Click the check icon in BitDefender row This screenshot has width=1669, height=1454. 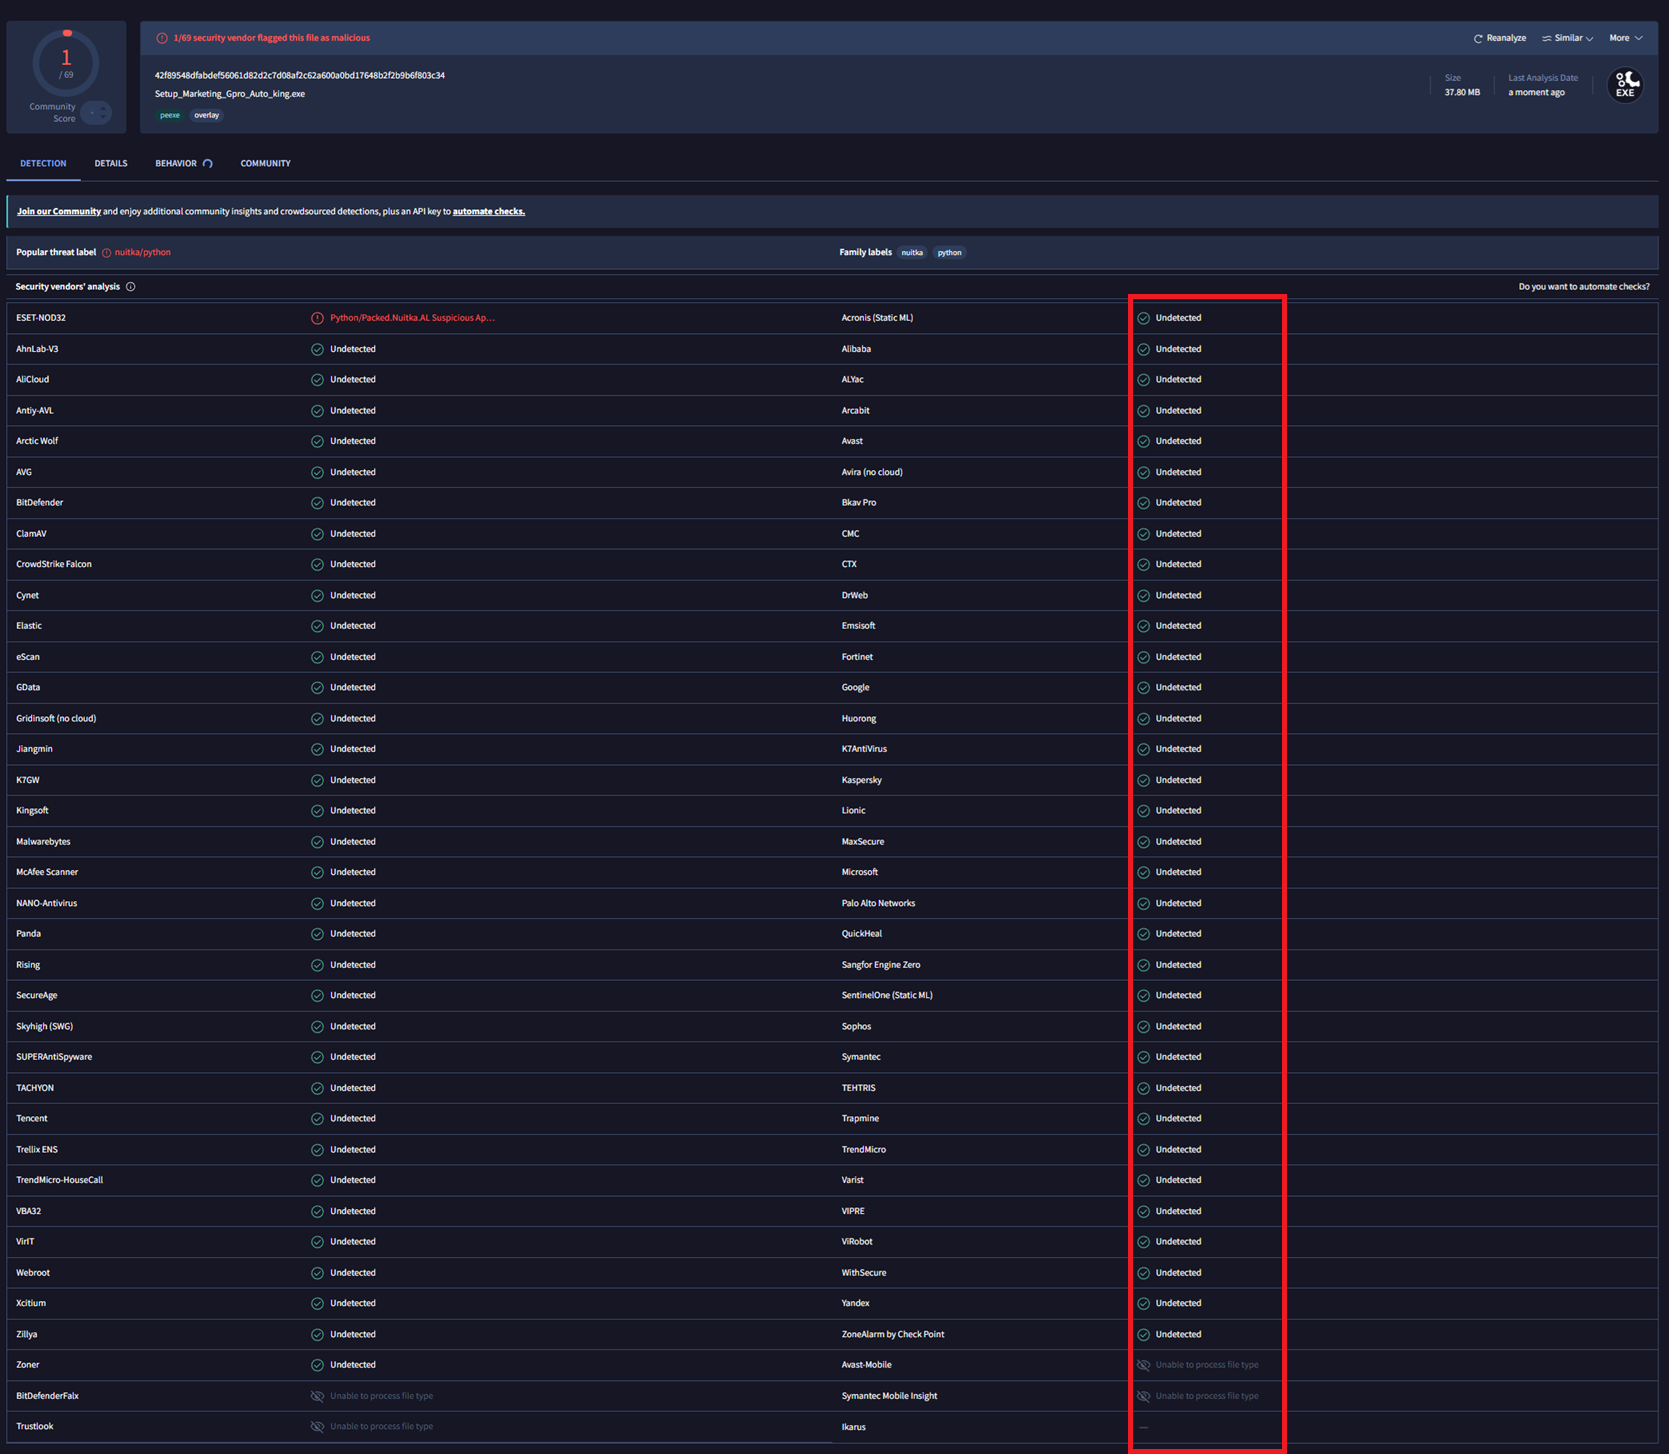click(317, 503)
